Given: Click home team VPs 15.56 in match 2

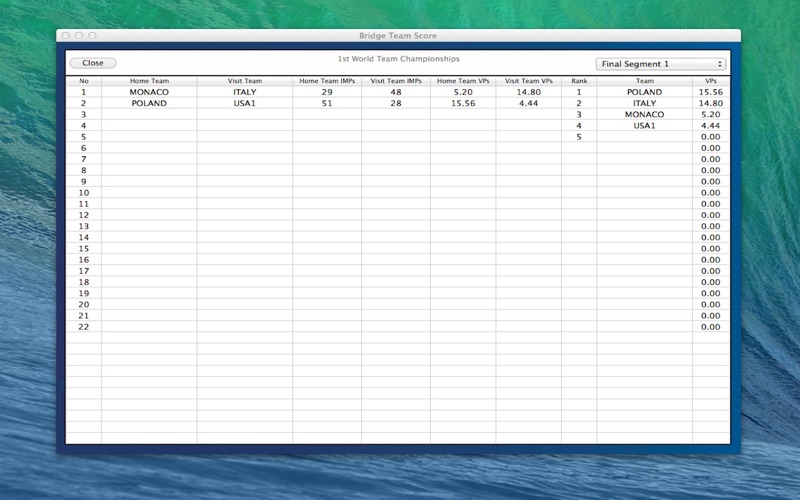Looking at the screenshot, I should tap(463, 103).
